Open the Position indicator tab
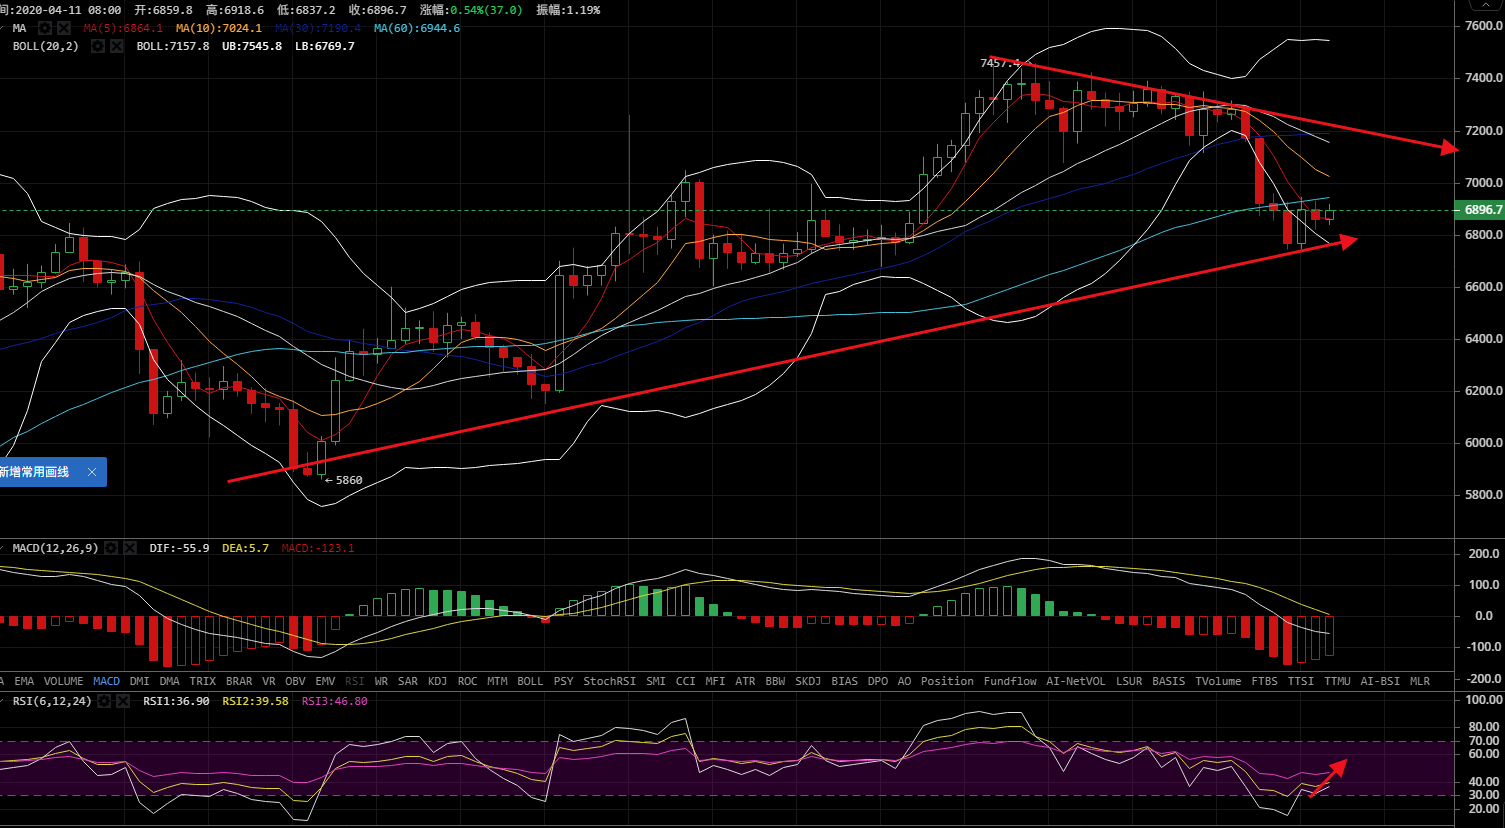Image resolution: width=1505 pixels, height=828 pixels. click(947, 681)
